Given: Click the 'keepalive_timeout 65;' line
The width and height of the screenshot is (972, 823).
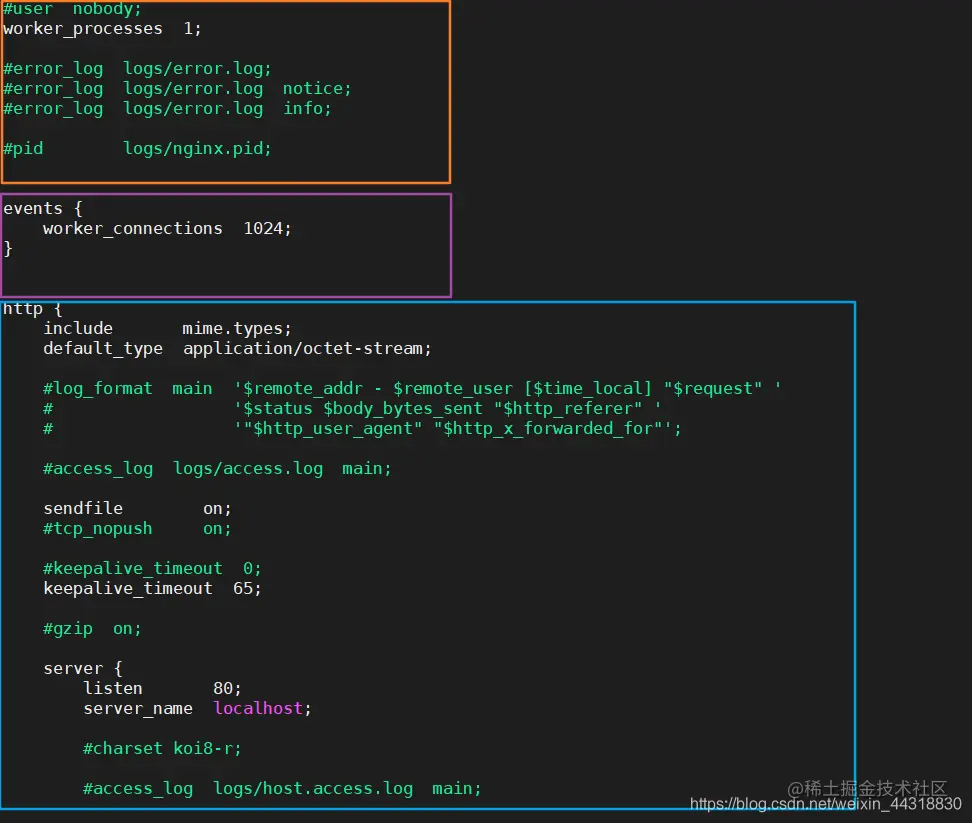Looking at the screenshot, I should tap(152, 589).
